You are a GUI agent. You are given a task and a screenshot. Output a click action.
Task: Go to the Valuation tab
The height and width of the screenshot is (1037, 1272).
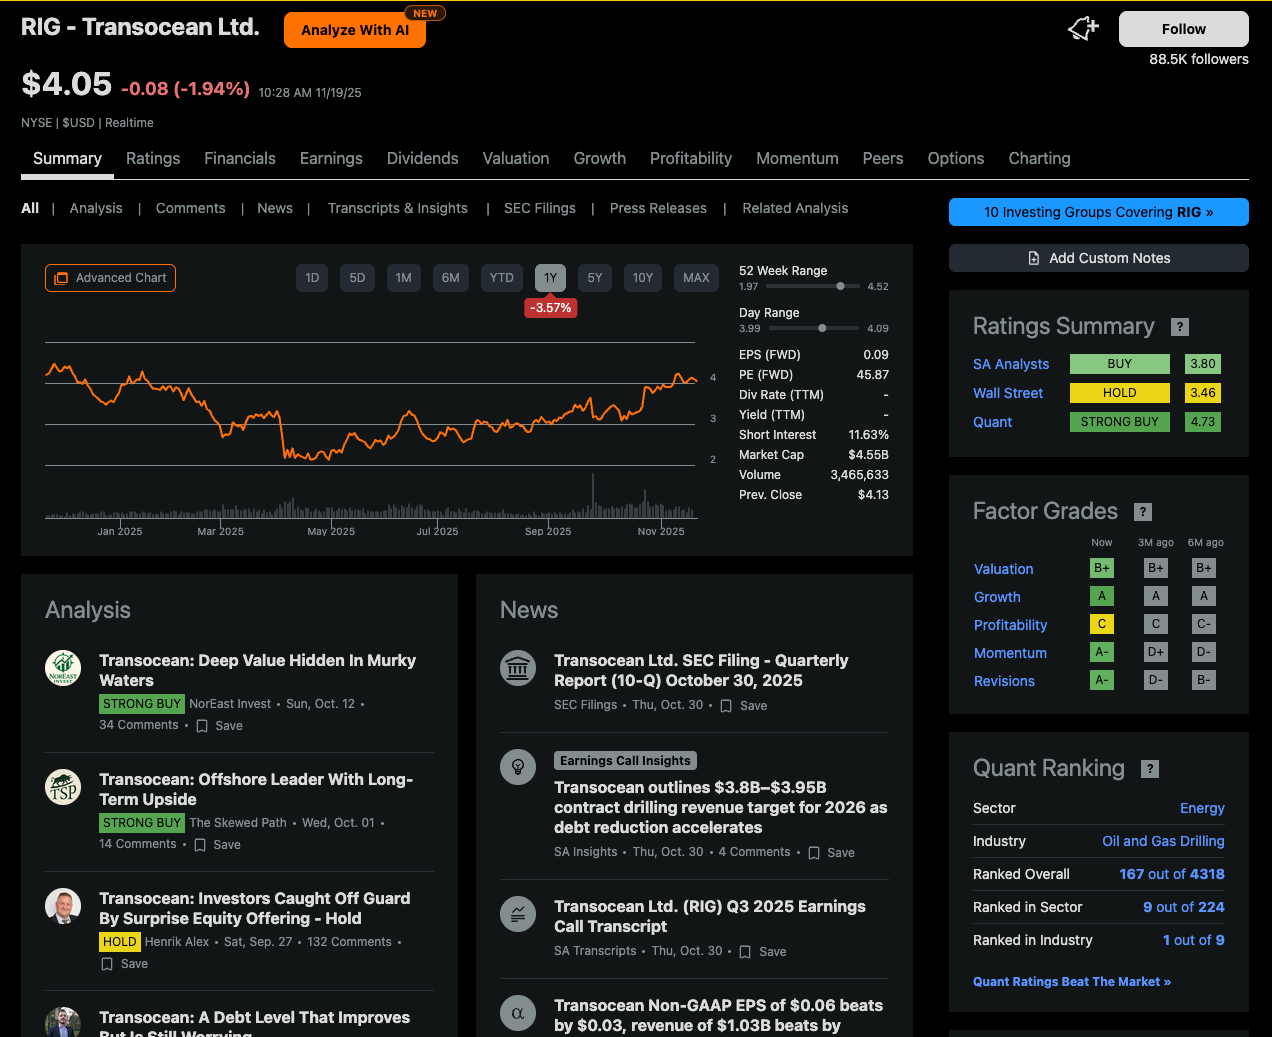[x=516, y=158]
